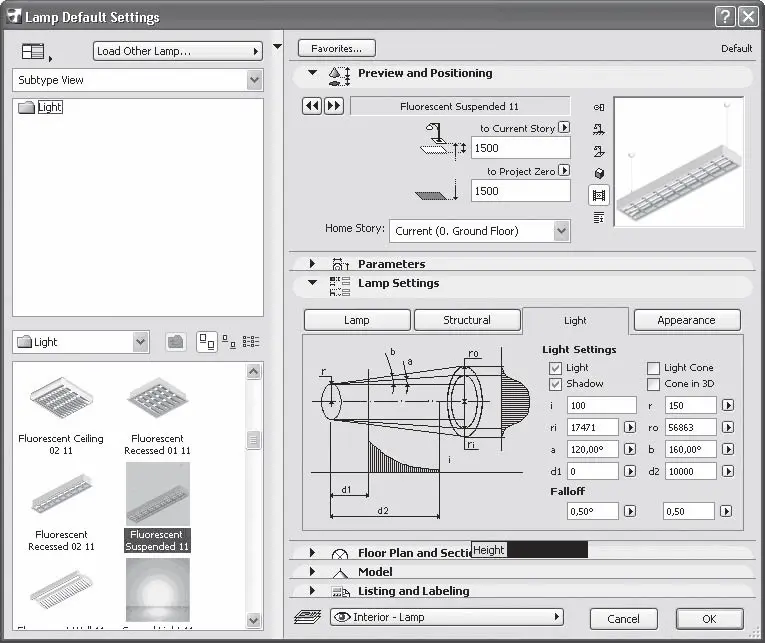
Task: Click the to Project Zero arrow
Action: click(564, 170)
